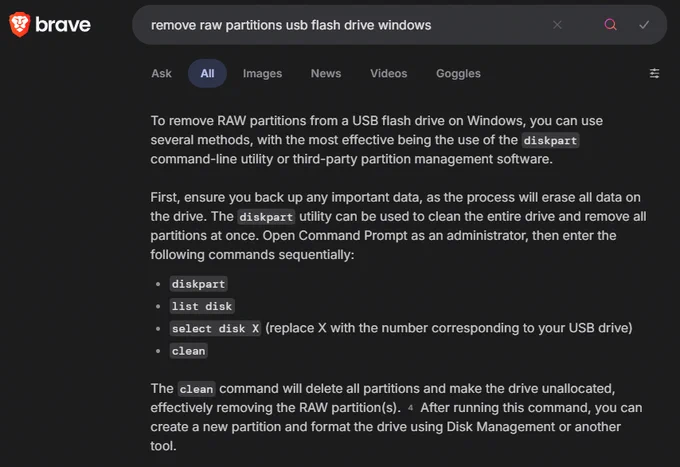Click the checkmark icon in search bar
Image resolution: width=680 pixels, height=467 pixels.
pyautogui.click(x=644, y=25)
